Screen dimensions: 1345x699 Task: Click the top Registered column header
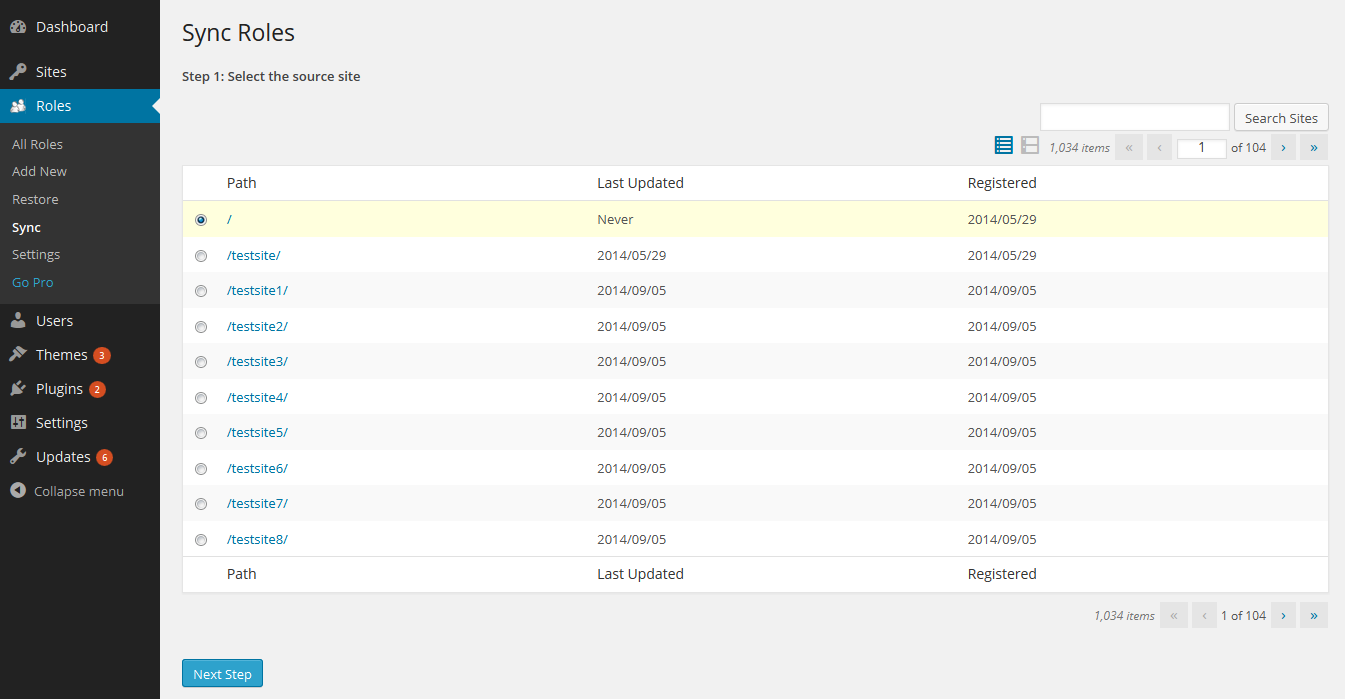[x=1002, y=183]
